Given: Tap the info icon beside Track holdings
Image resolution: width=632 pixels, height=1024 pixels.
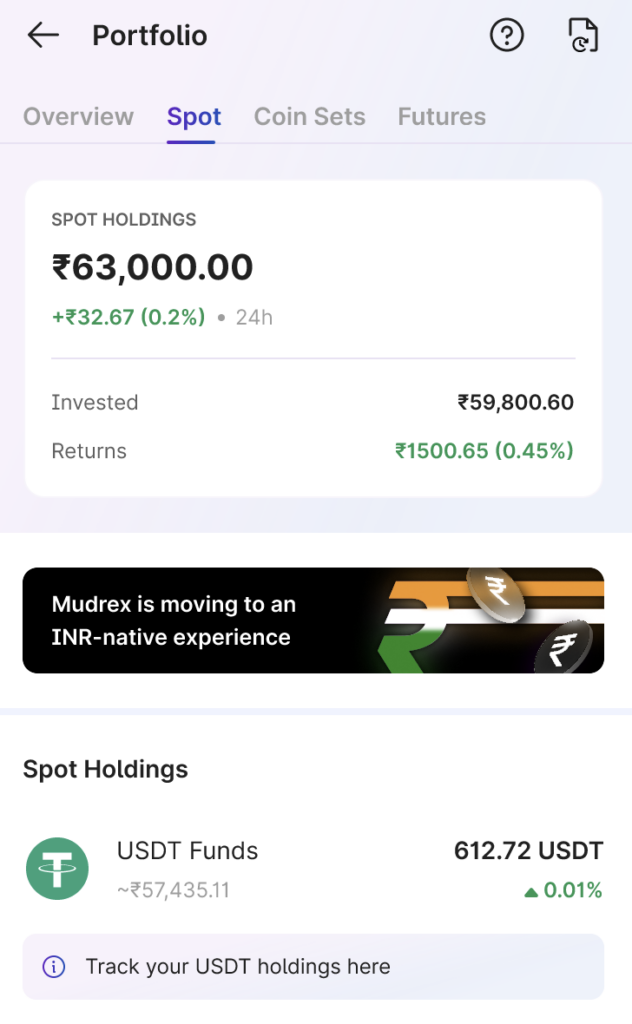Looking at the screenshot, I should coord(54,967).
